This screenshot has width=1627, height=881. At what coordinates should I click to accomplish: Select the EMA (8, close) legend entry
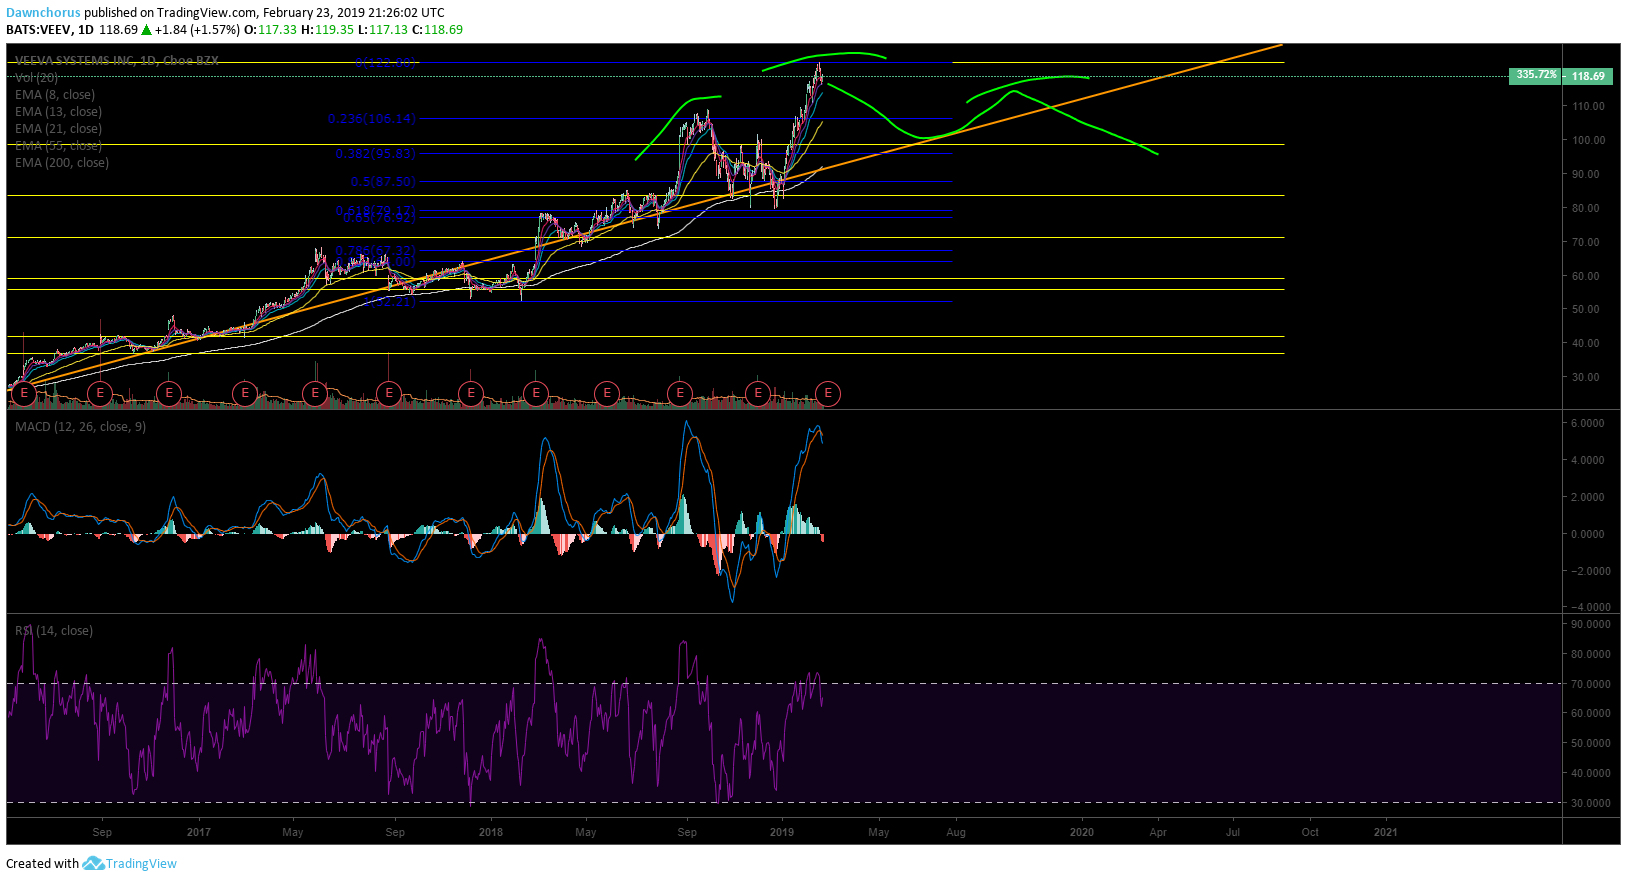point(55,95)
